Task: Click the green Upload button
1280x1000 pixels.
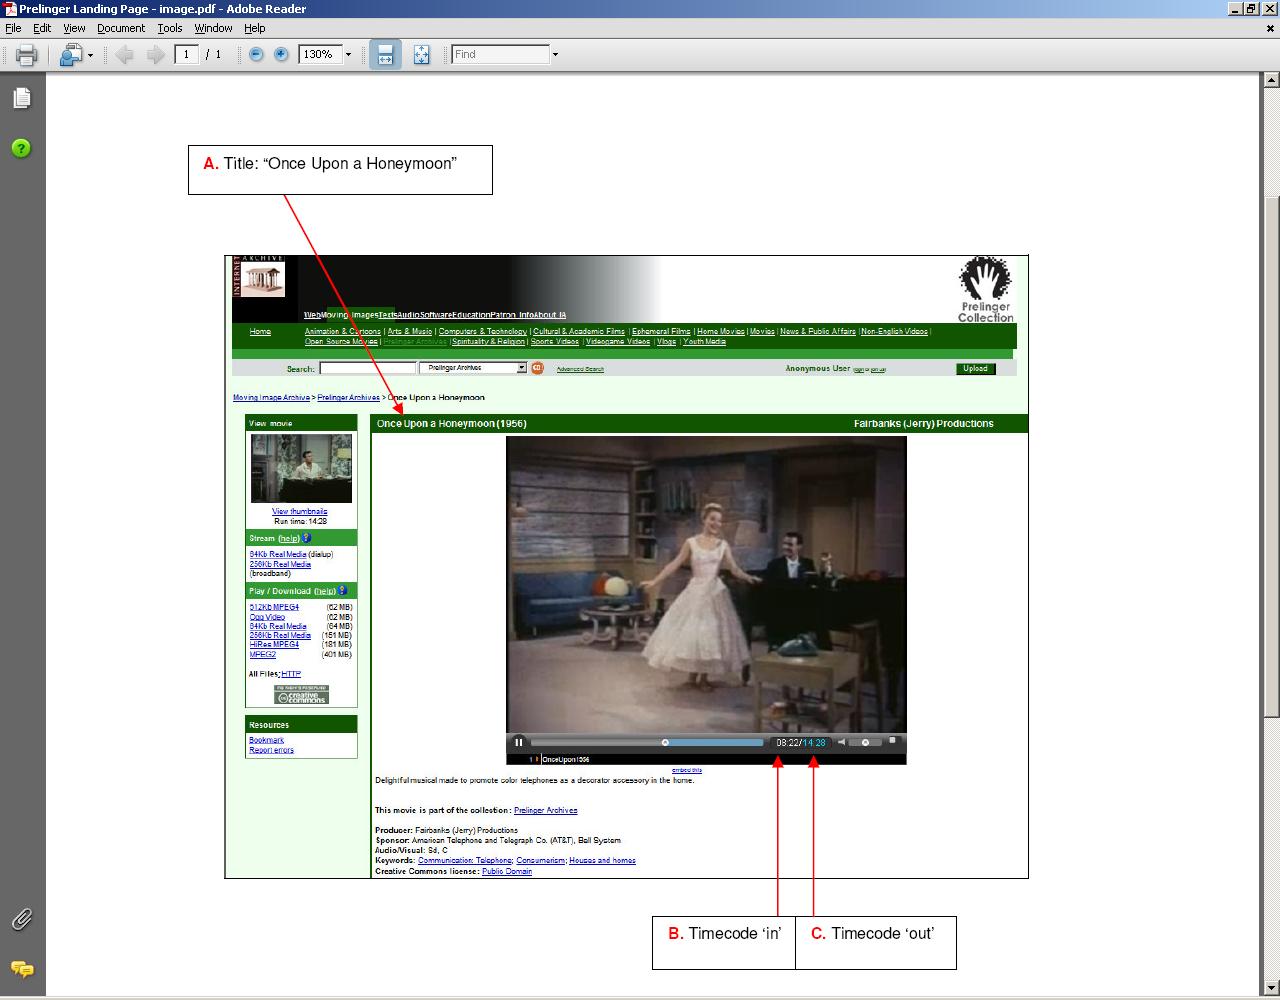Action: (975, 368)
